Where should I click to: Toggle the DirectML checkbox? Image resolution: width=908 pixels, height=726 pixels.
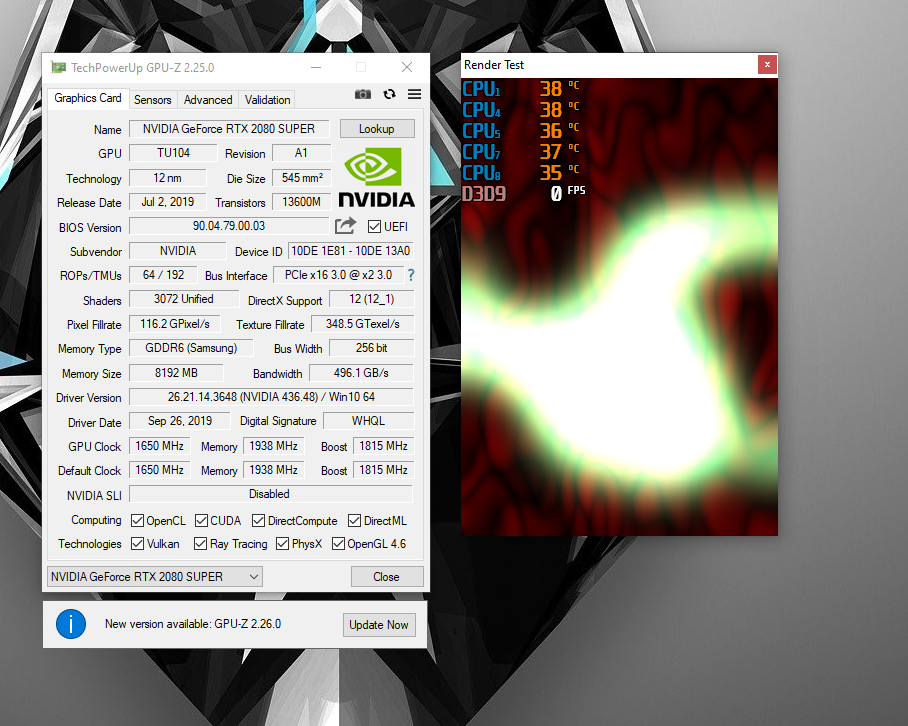354,520
